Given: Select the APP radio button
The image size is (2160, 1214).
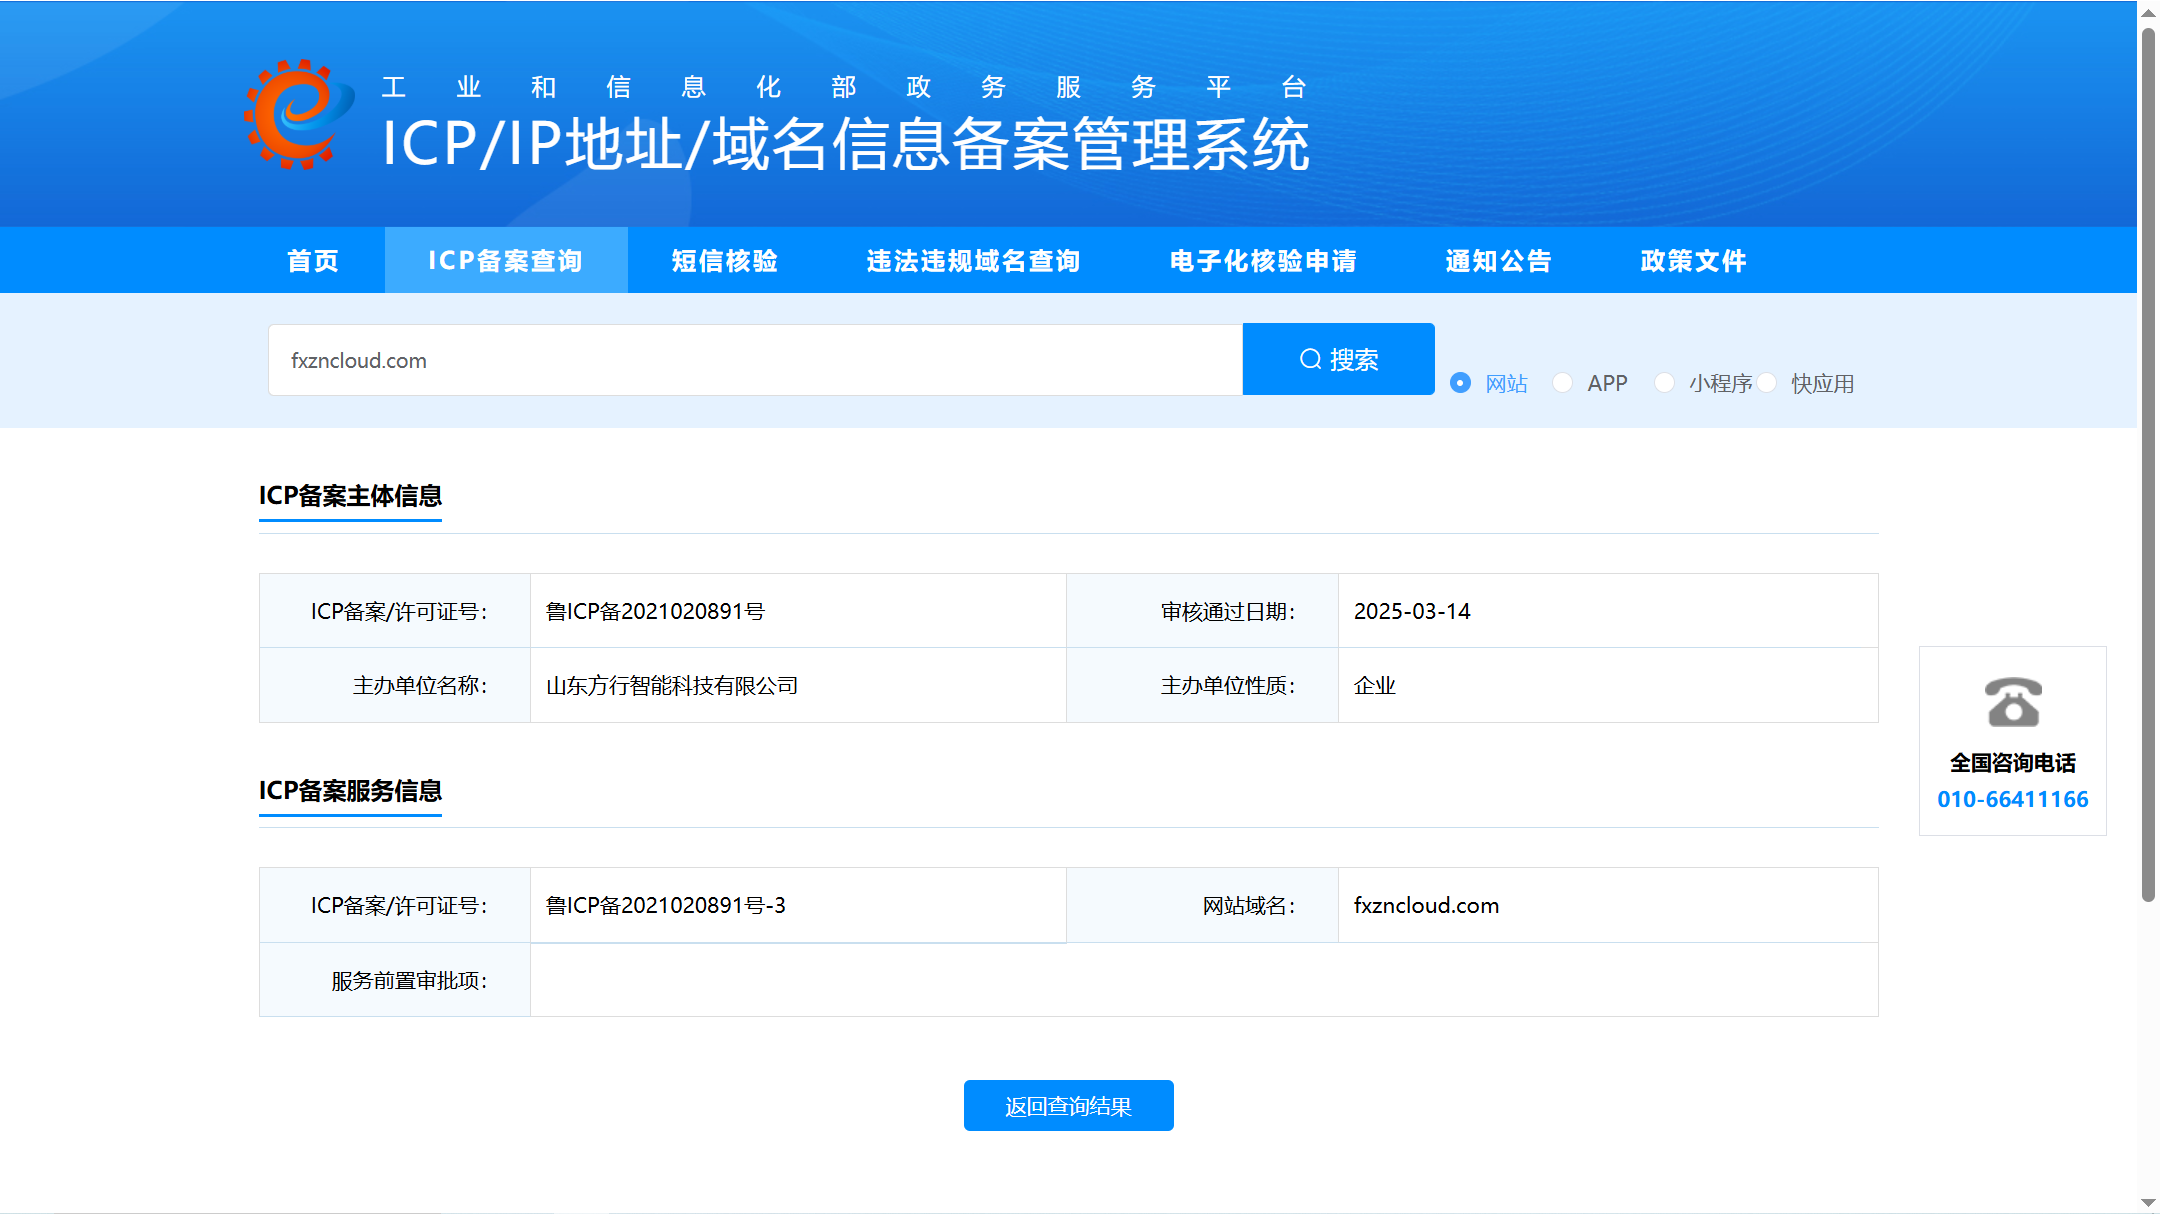Looking at the screenshot, I should [1563, 383].
